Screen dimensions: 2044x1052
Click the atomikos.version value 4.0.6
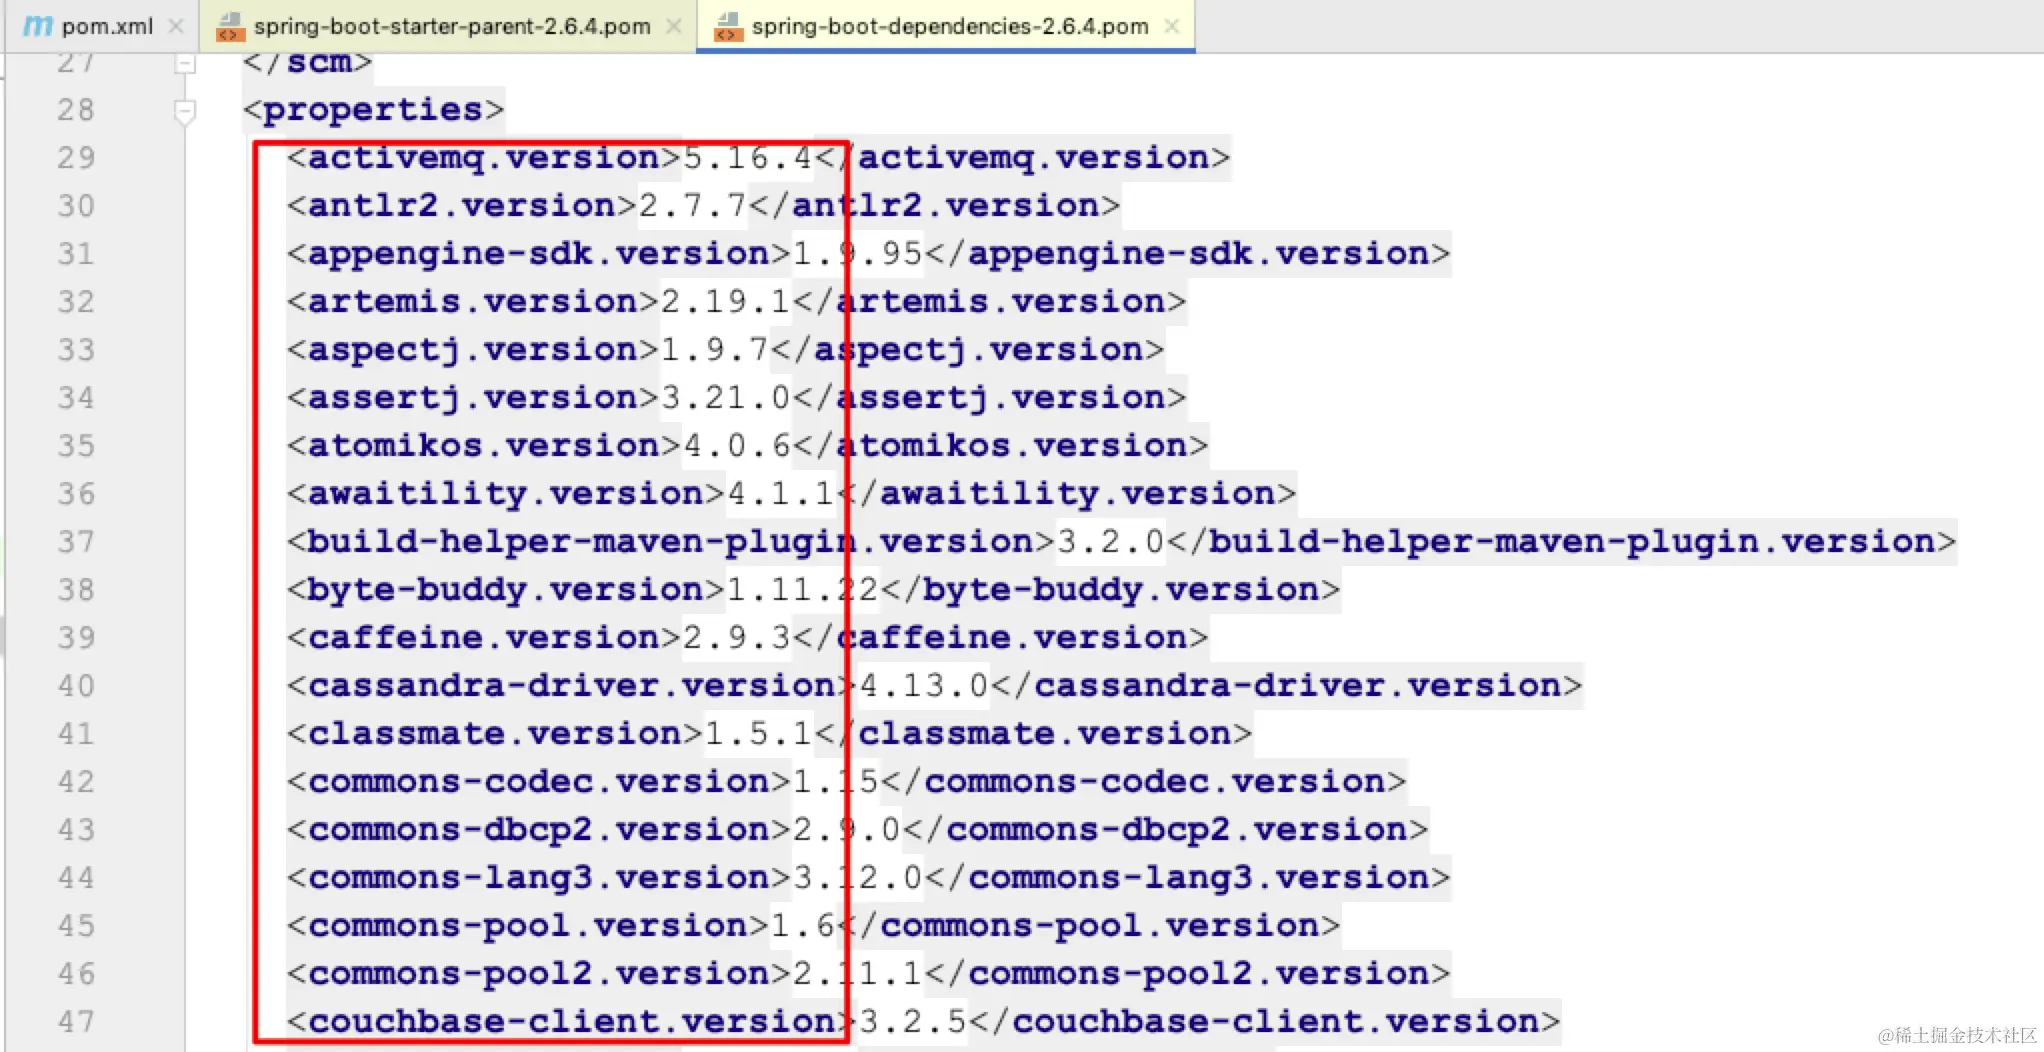[x=737, y=446]
